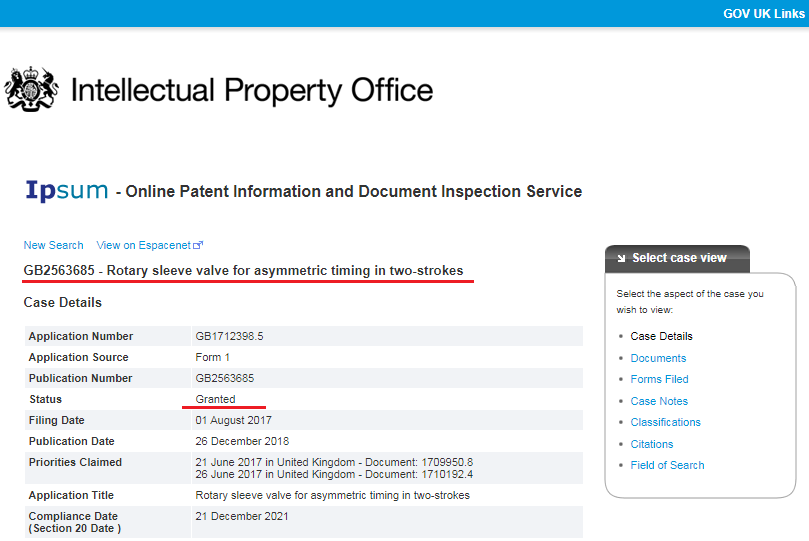Click the Granted status value
The height and width of the screenshot is (541, 809).
click(x=215, y=399)
